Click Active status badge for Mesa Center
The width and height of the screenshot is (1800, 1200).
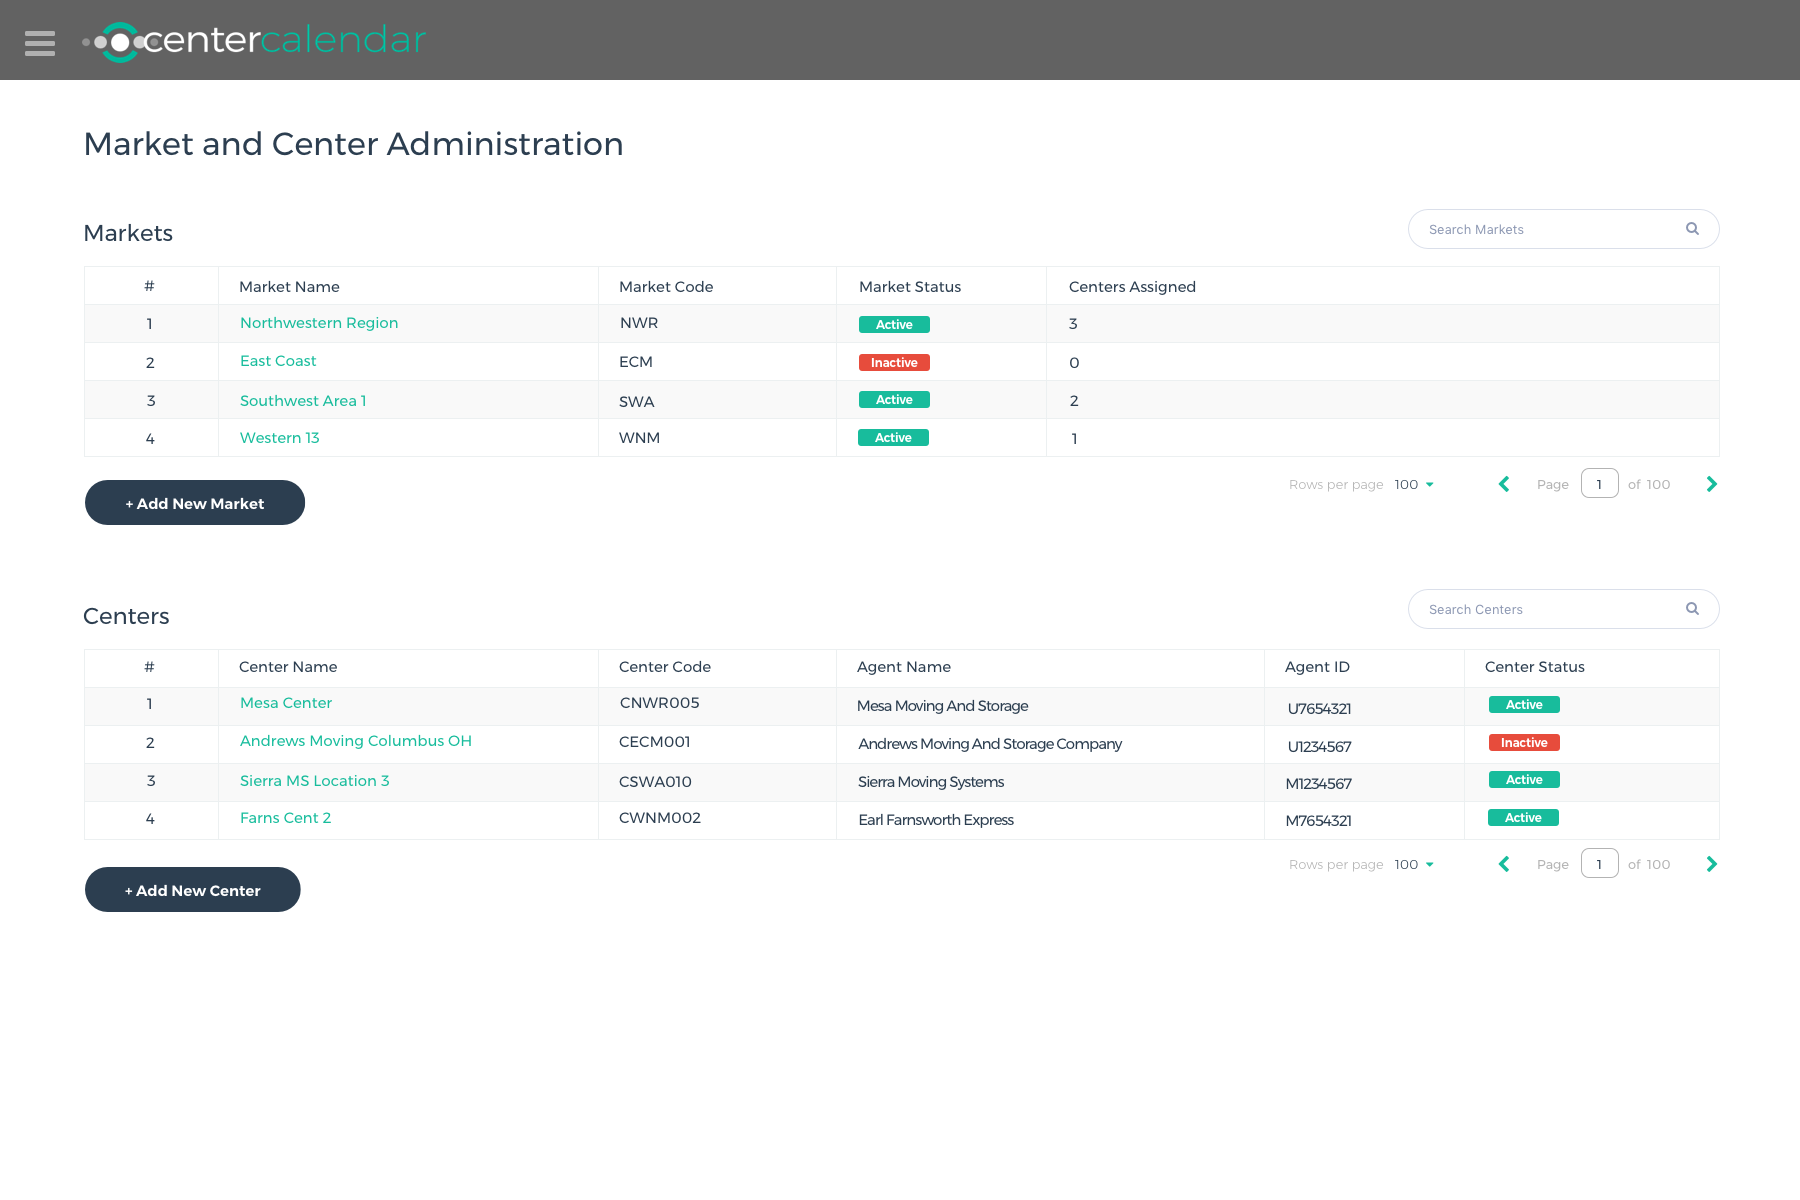pos(1524,704)
